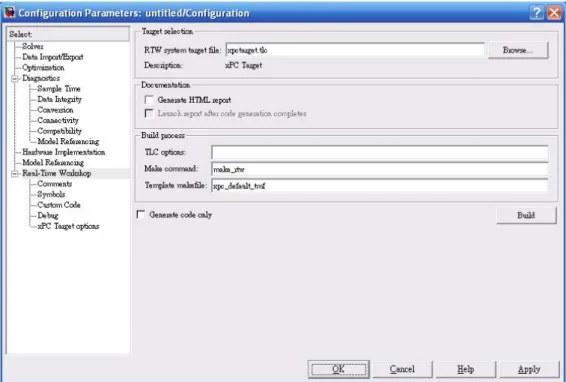Select top-level Model Referencing item
Viewport: 566px width, 382px height.
pyautogui.click(x=53, y=162)
